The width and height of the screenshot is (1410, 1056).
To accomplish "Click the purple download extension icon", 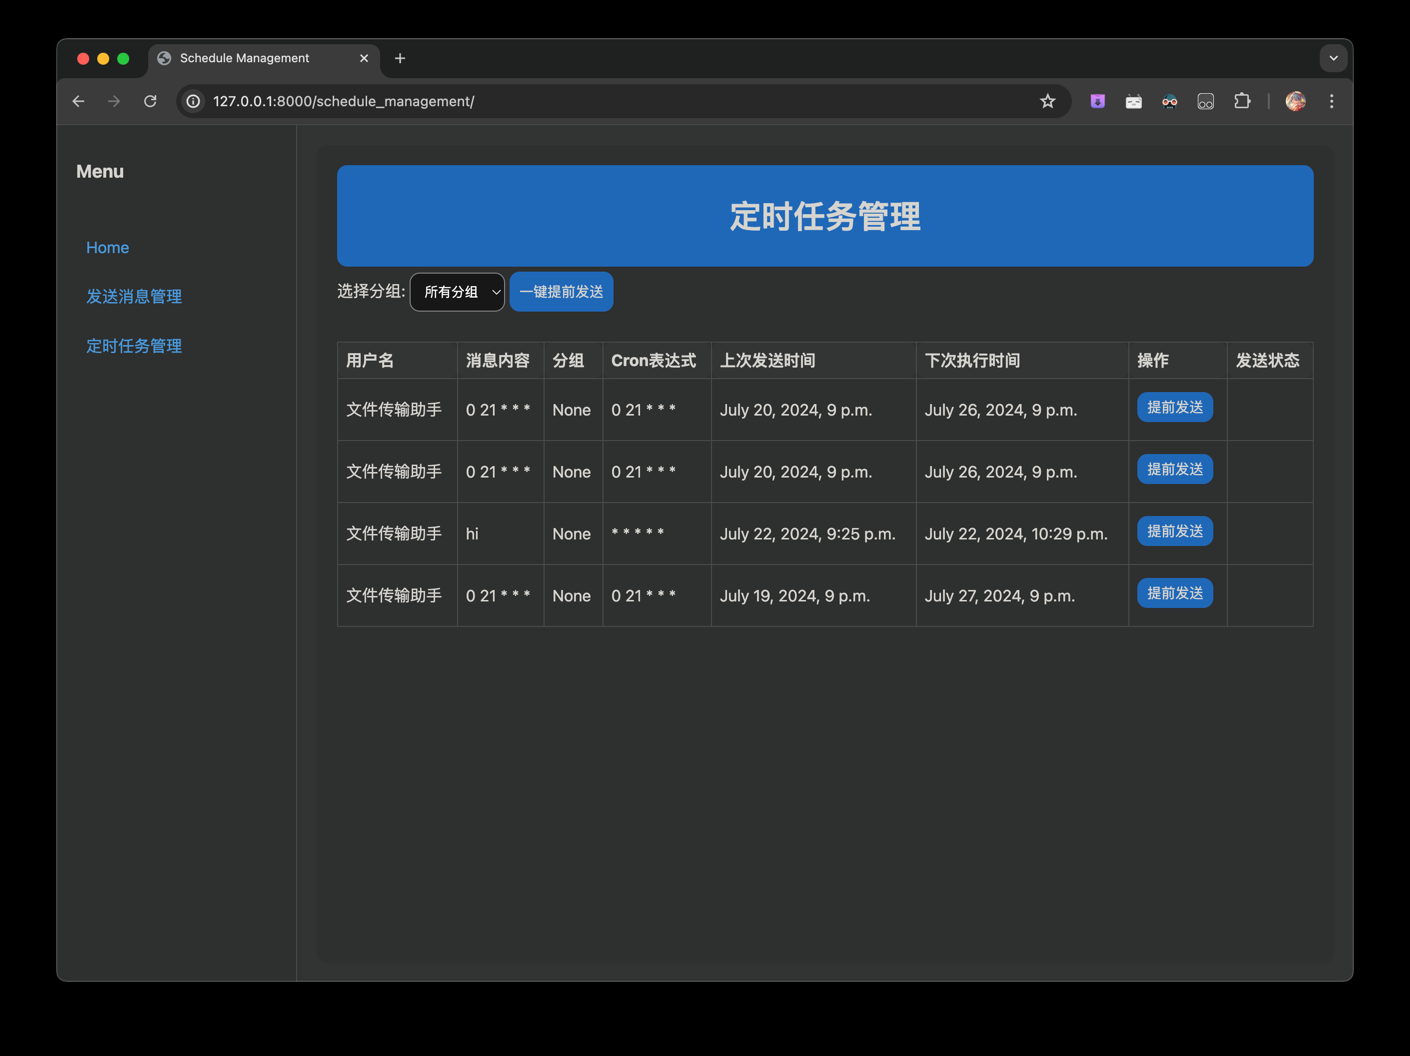I will click(x=1097, y=101).
